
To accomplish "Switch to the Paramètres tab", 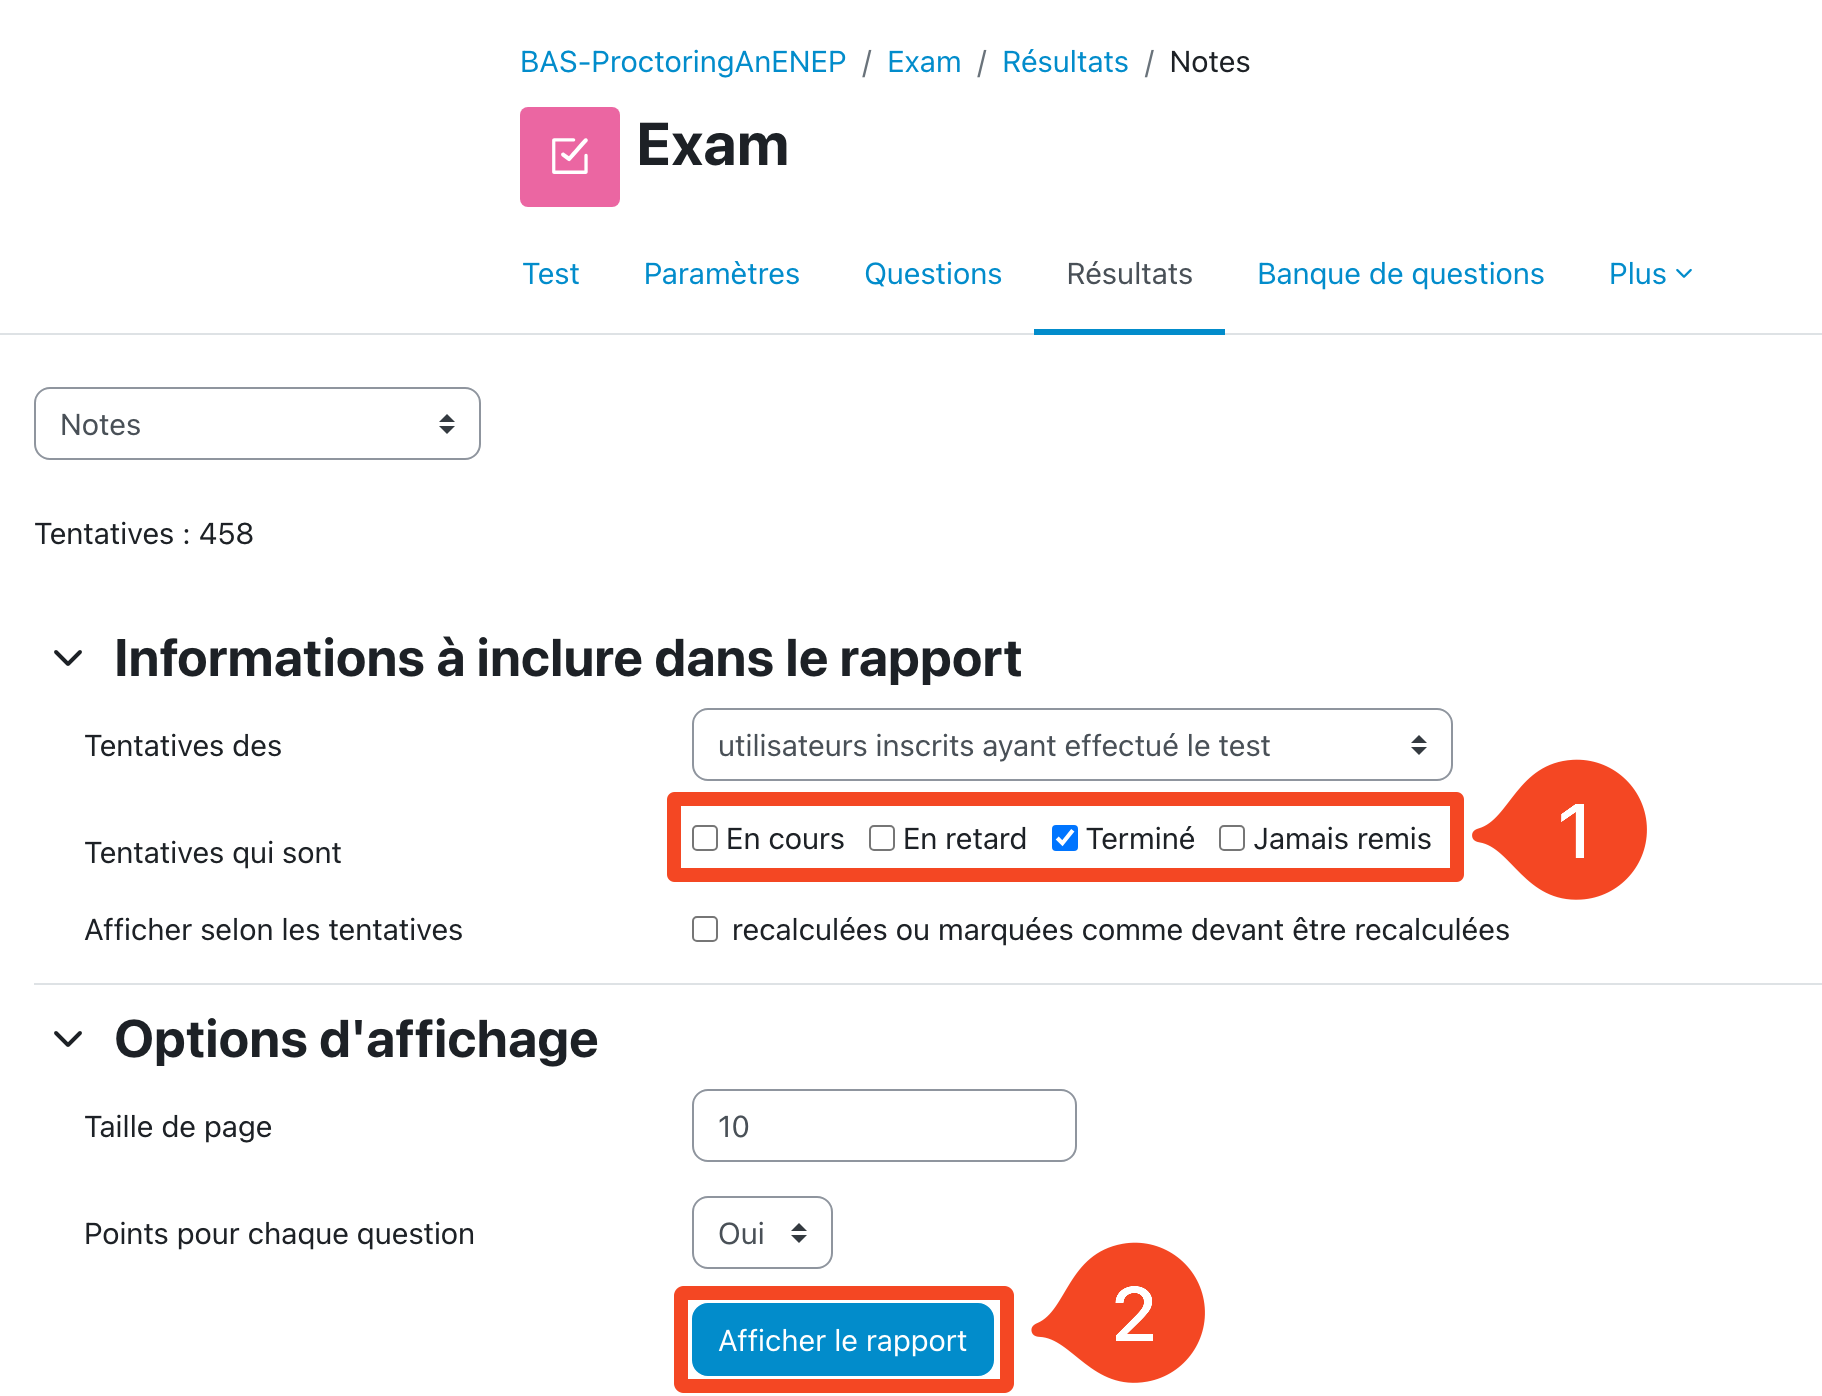I will tap(721, 274).
